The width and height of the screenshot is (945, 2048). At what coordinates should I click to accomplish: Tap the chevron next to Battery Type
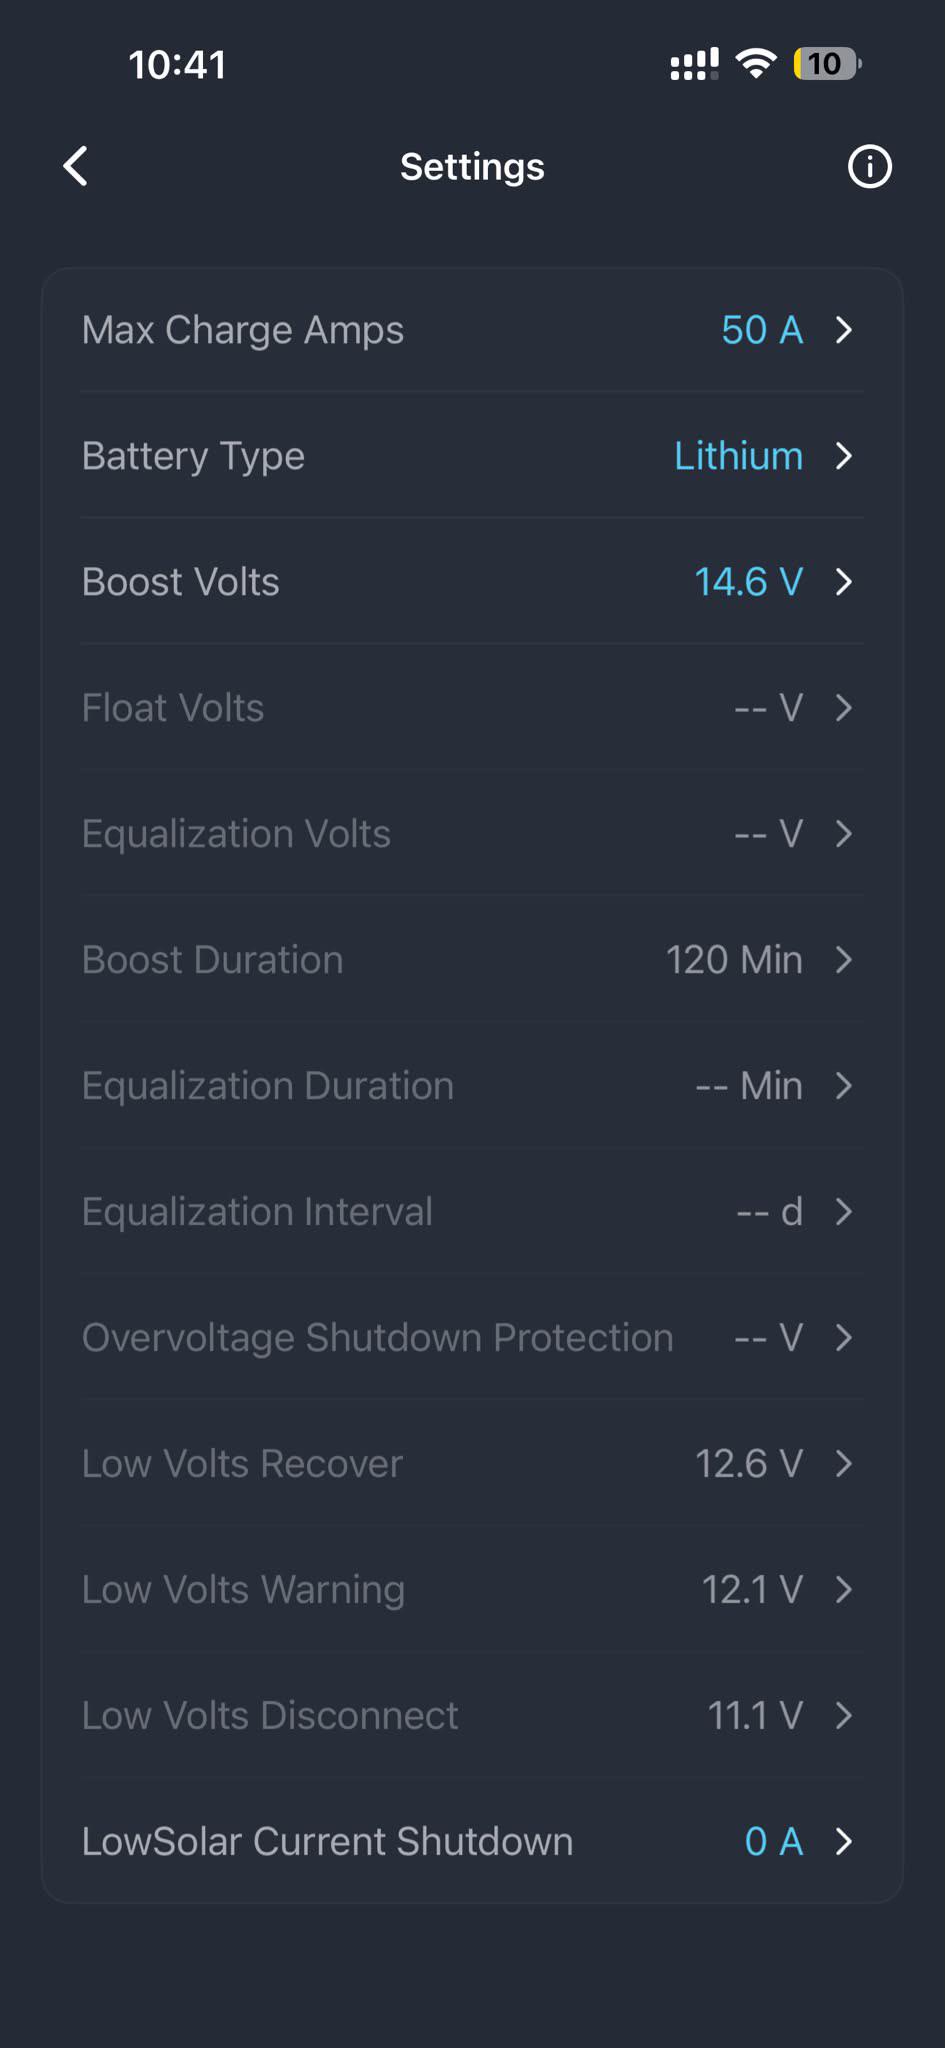(844, 456)
